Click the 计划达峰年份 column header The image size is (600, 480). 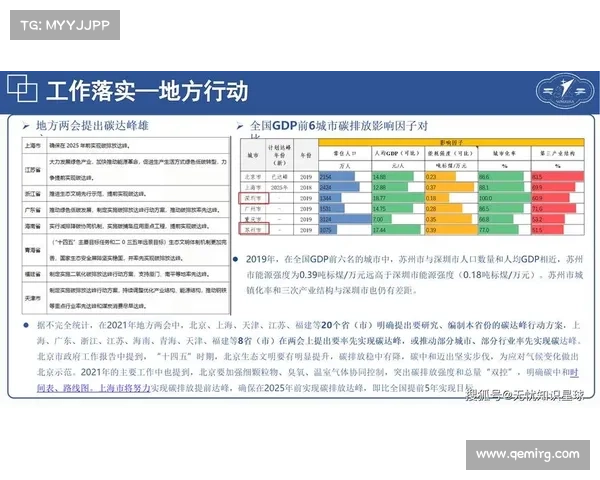(279, 155)
